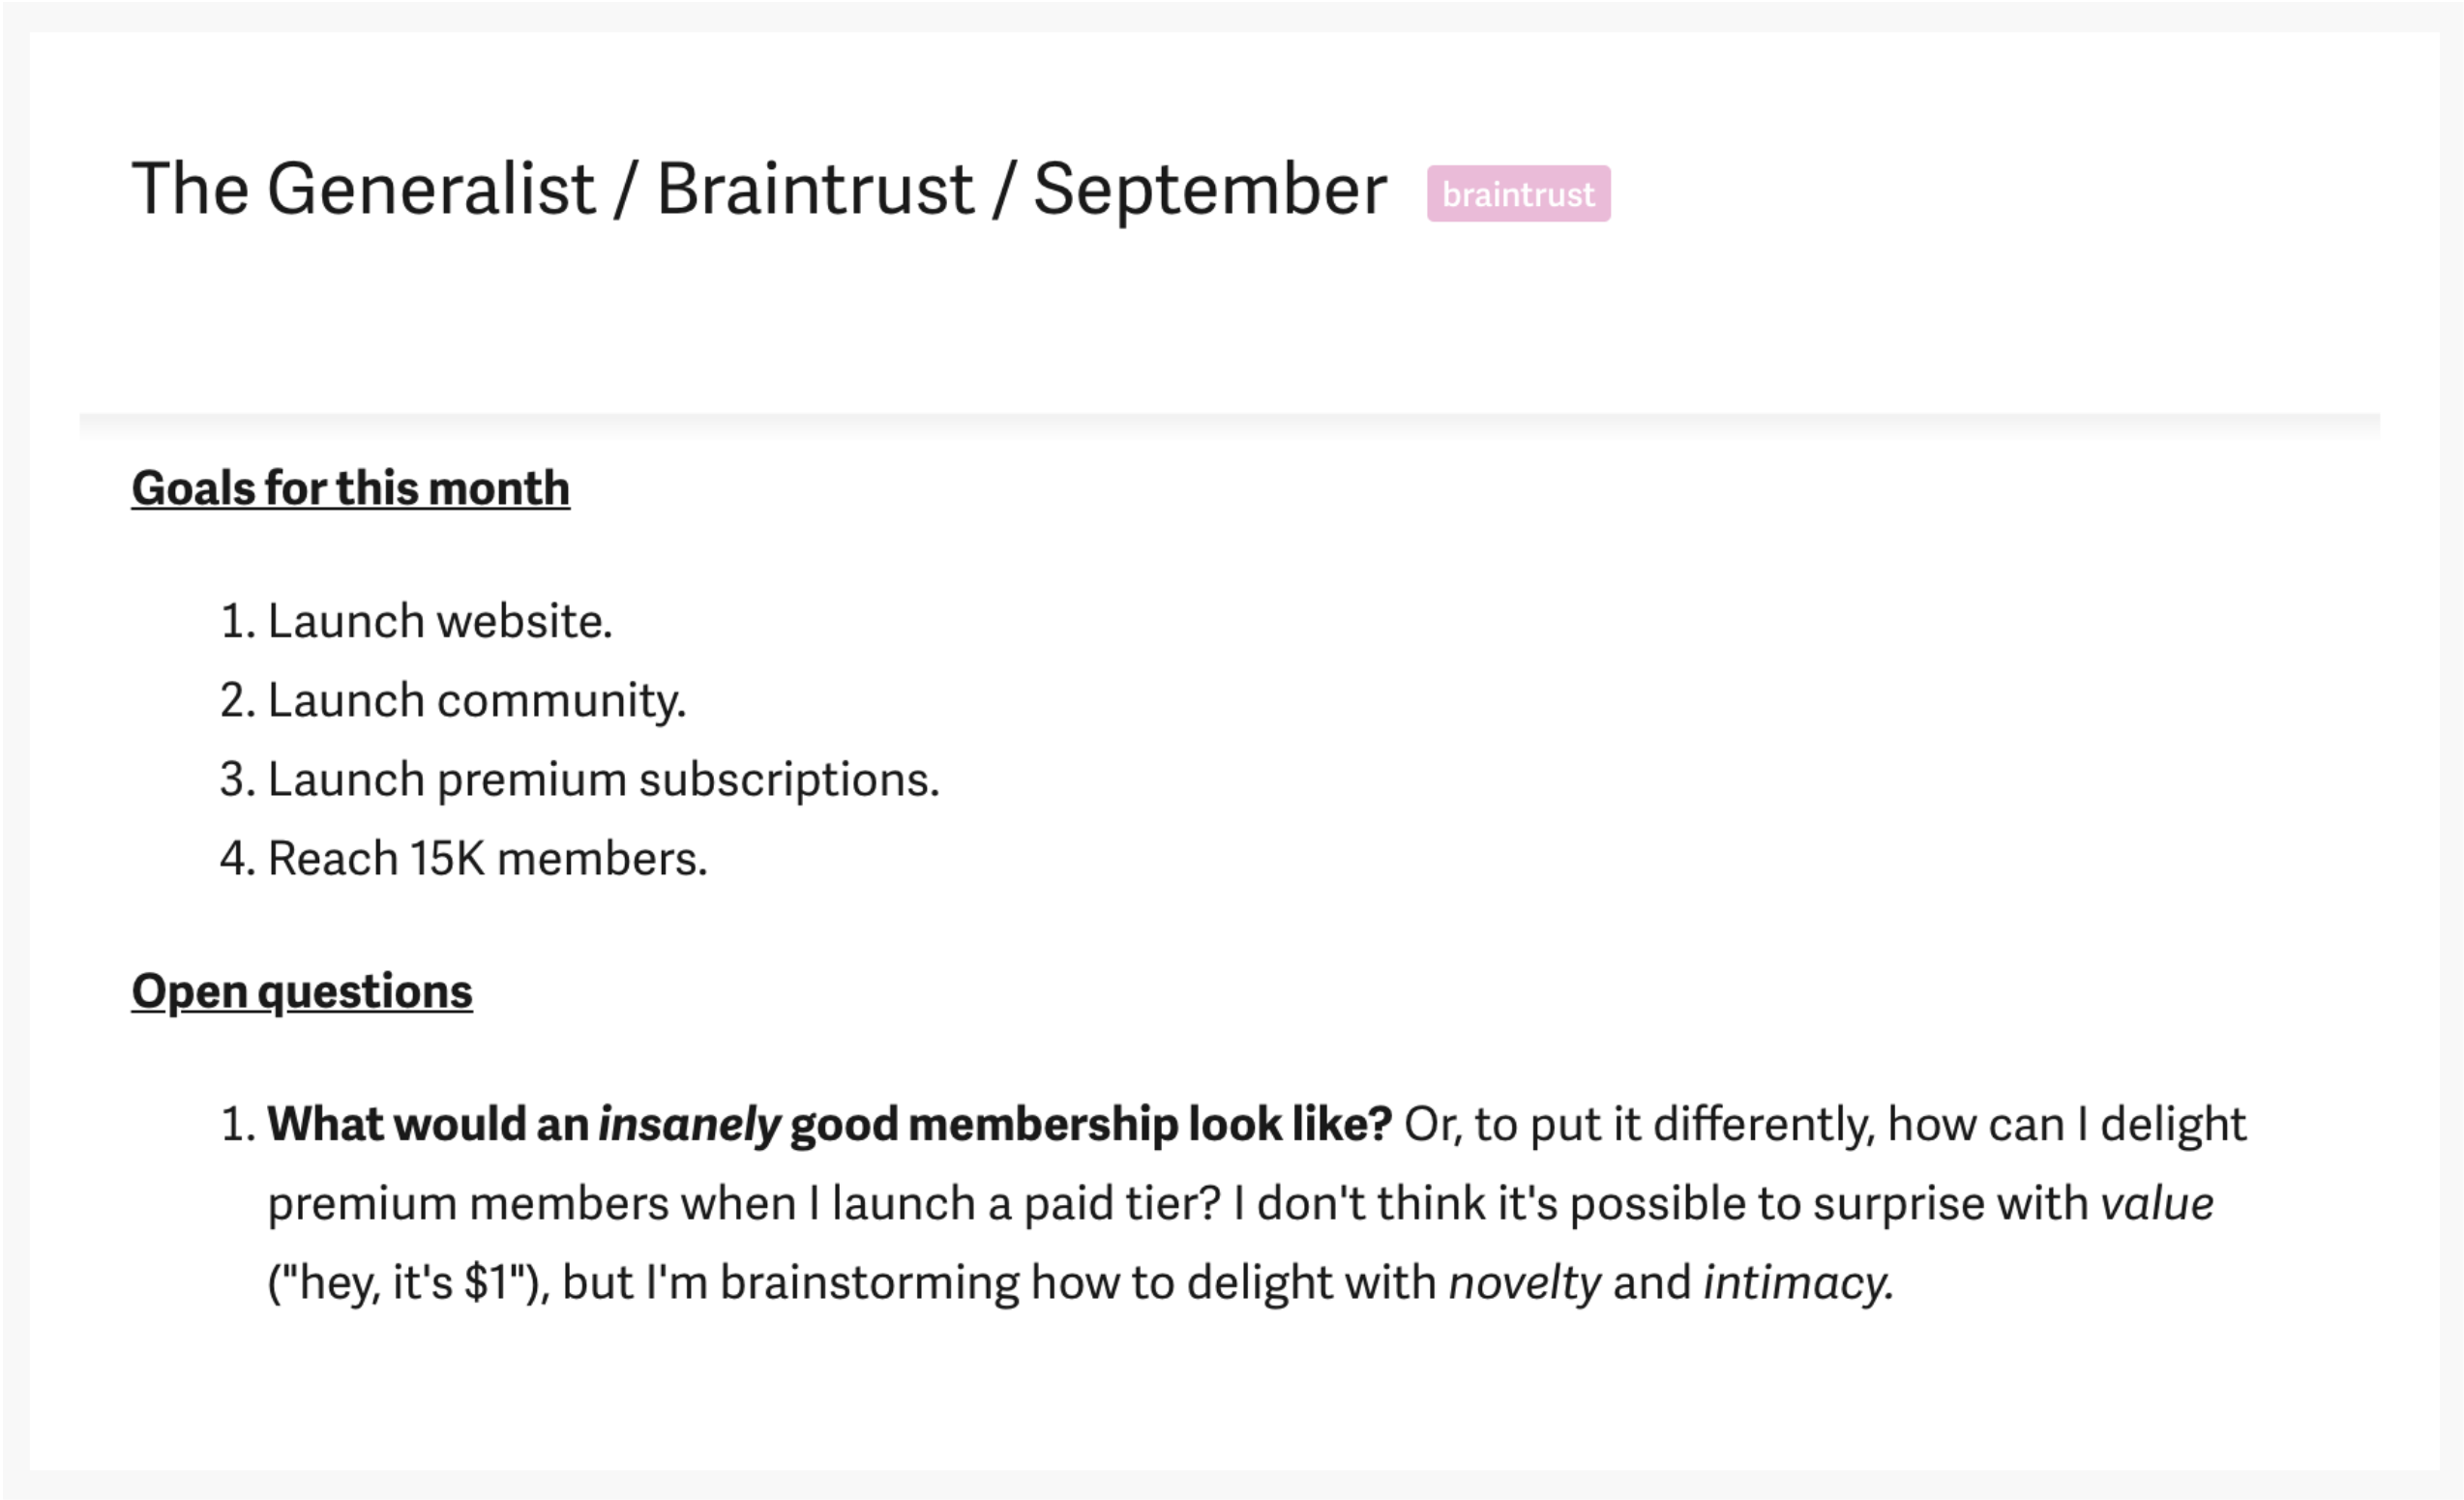Click the italic word 'value'

pos(2157,1204)
